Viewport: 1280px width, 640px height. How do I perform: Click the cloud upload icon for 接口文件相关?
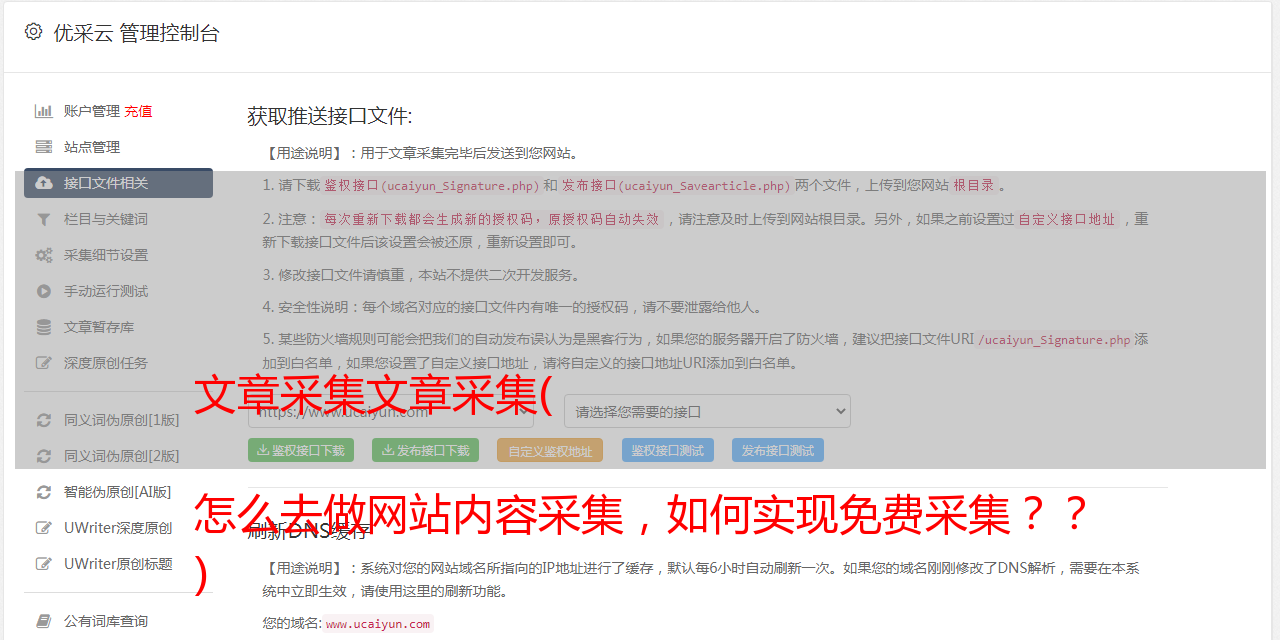[44, 183]
